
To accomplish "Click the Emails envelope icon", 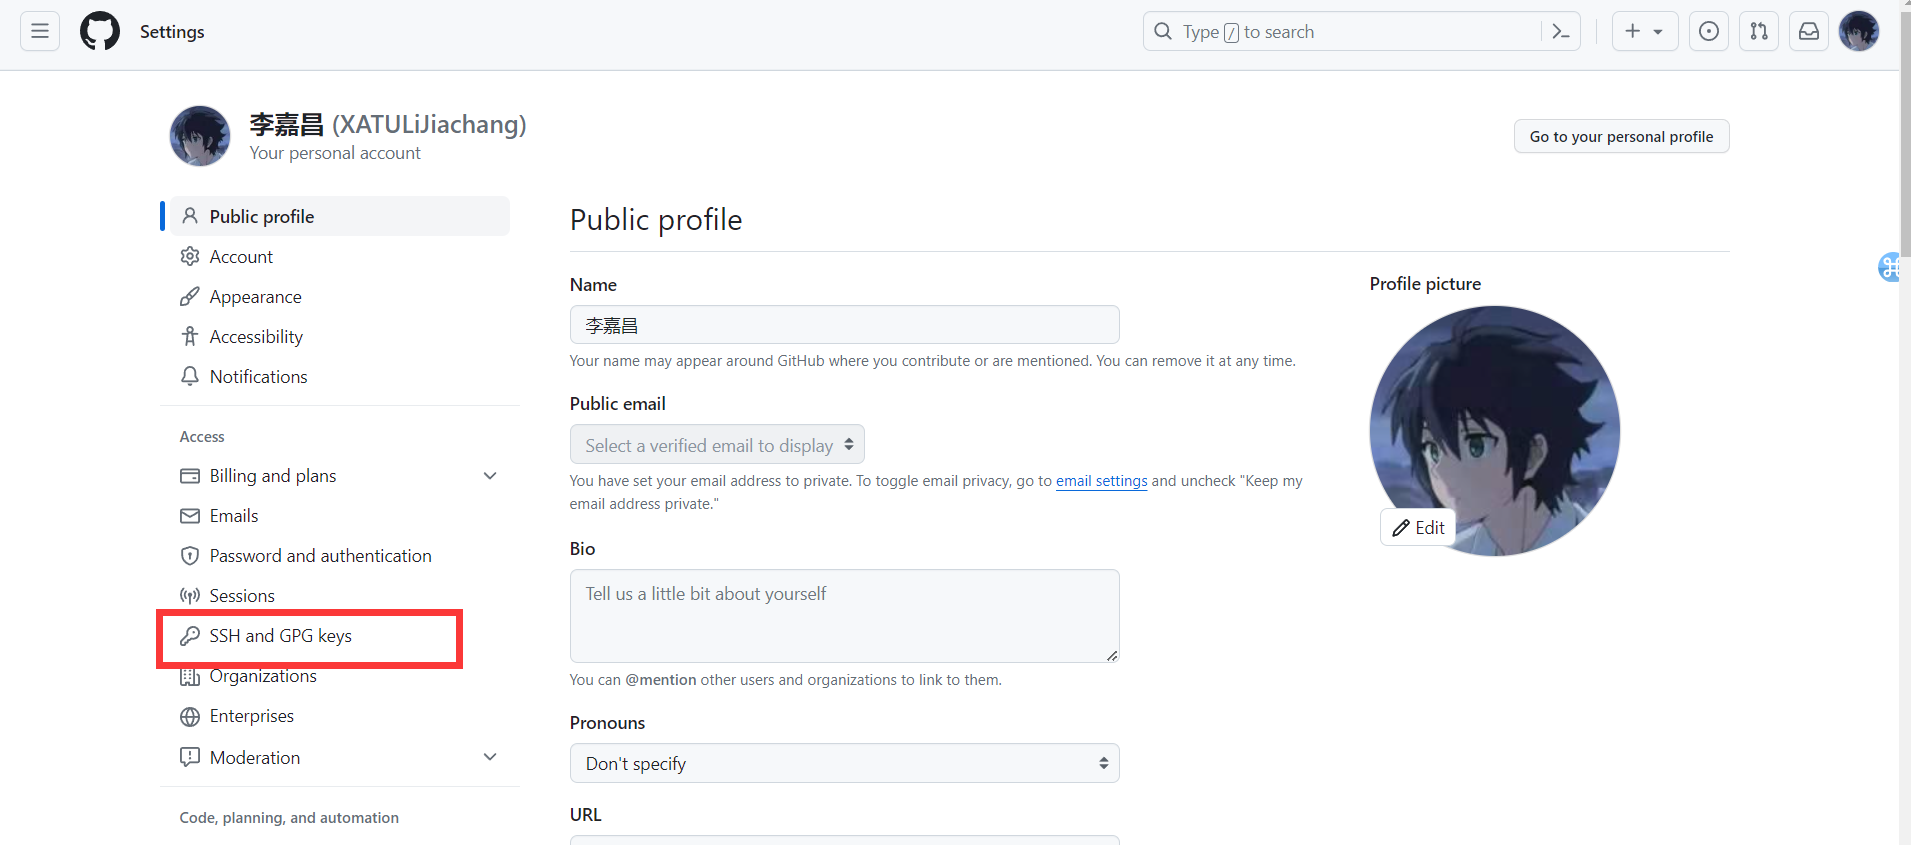I will pos(190,516).
